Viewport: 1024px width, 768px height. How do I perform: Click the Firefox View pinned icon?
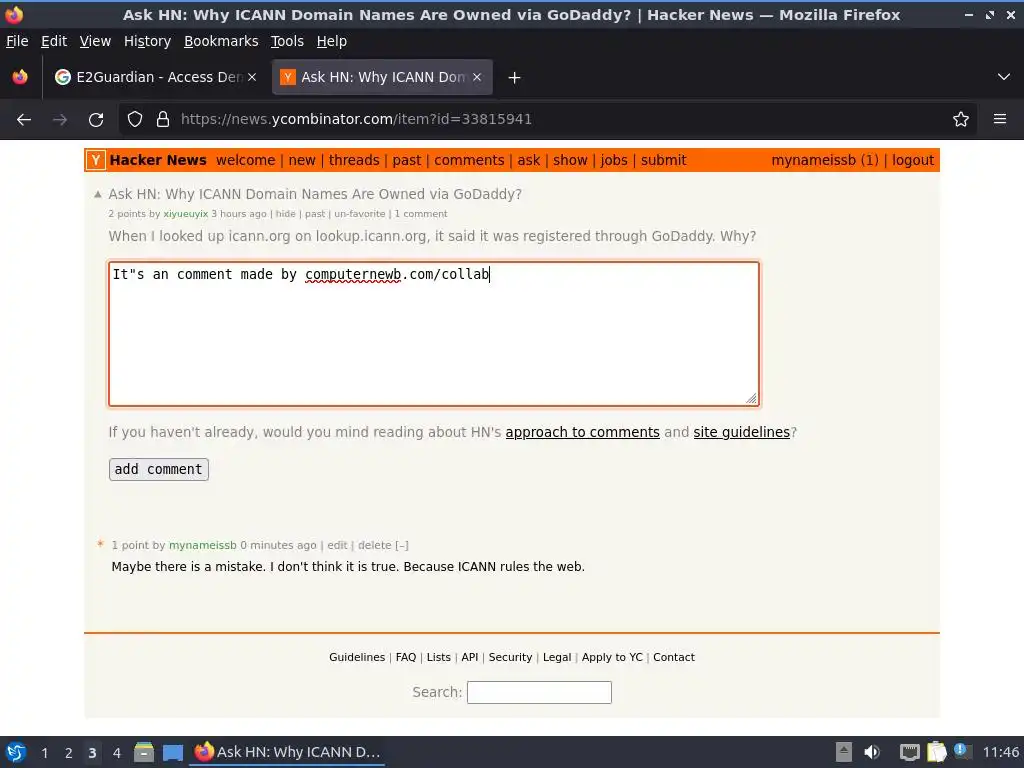pos(20,77)
